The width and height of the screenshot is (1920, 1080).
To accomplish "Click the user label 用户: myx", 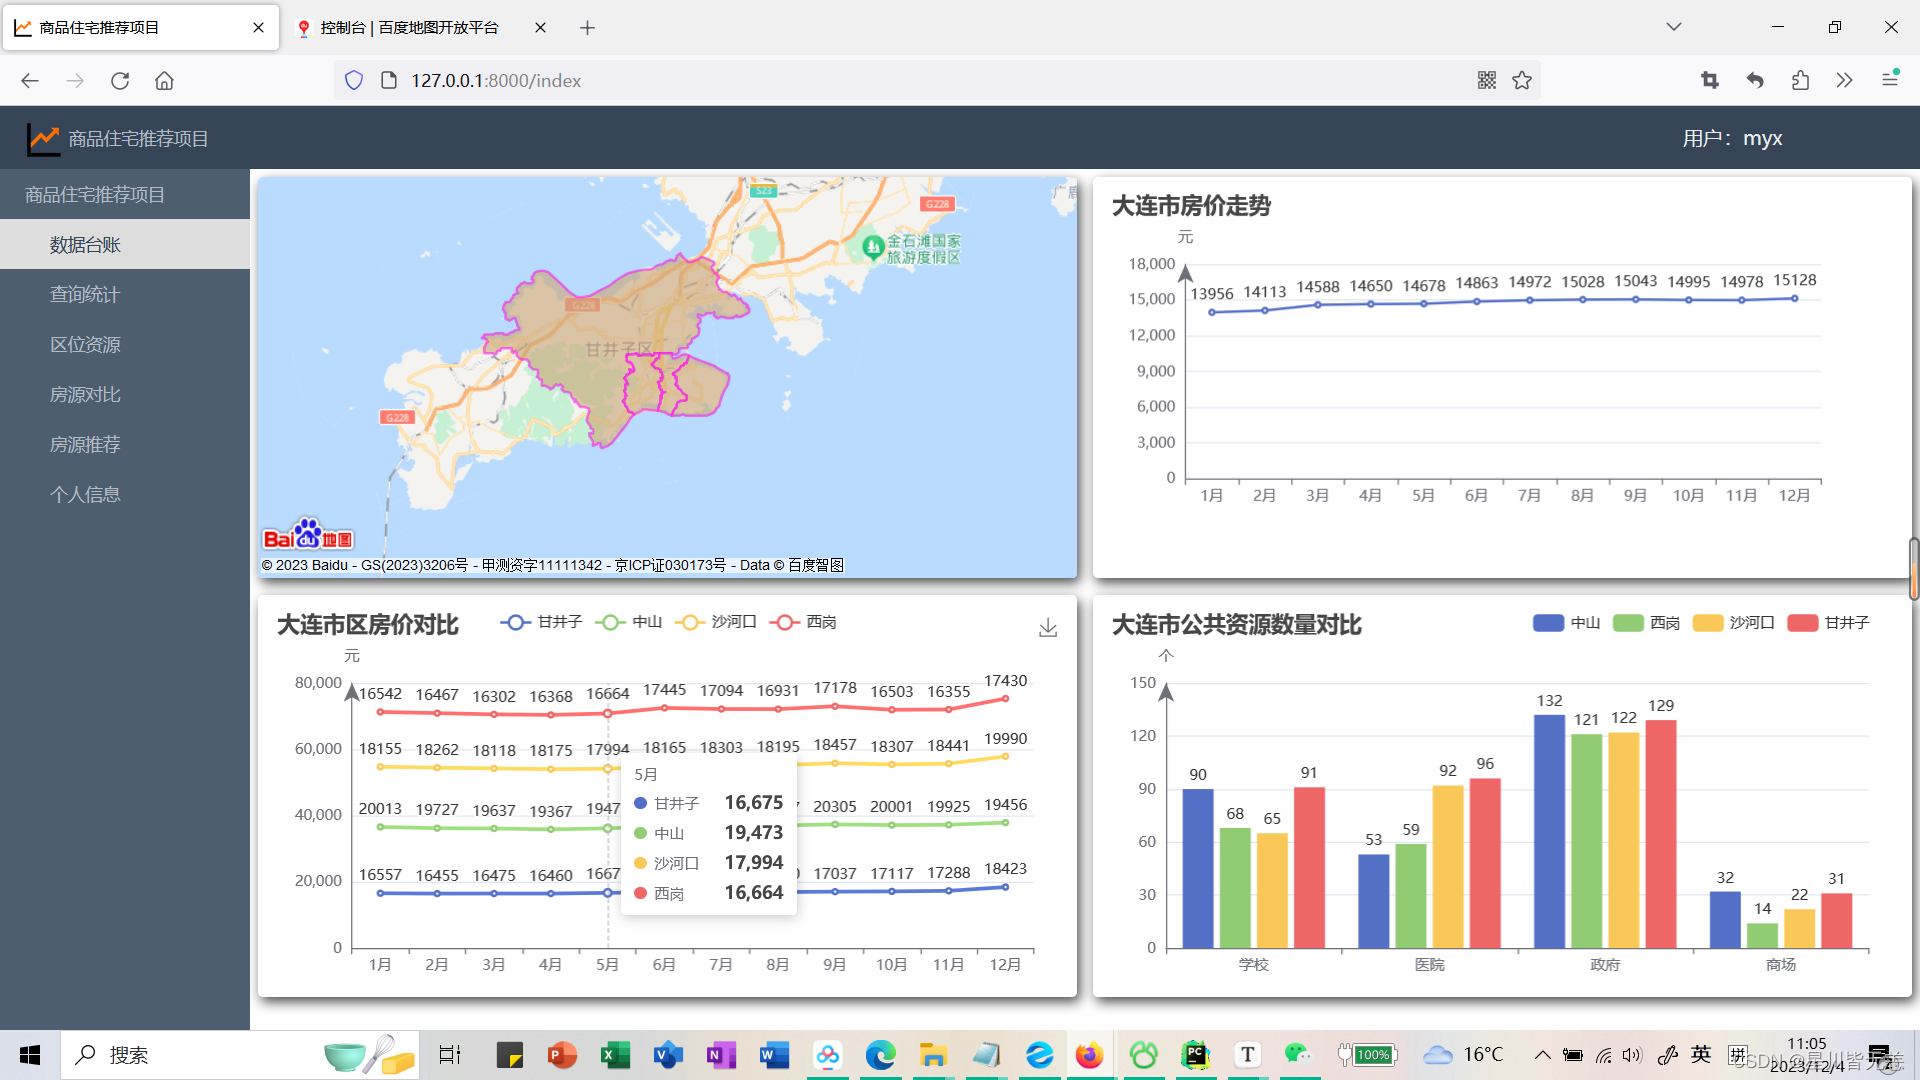I will pos(1732,138).
